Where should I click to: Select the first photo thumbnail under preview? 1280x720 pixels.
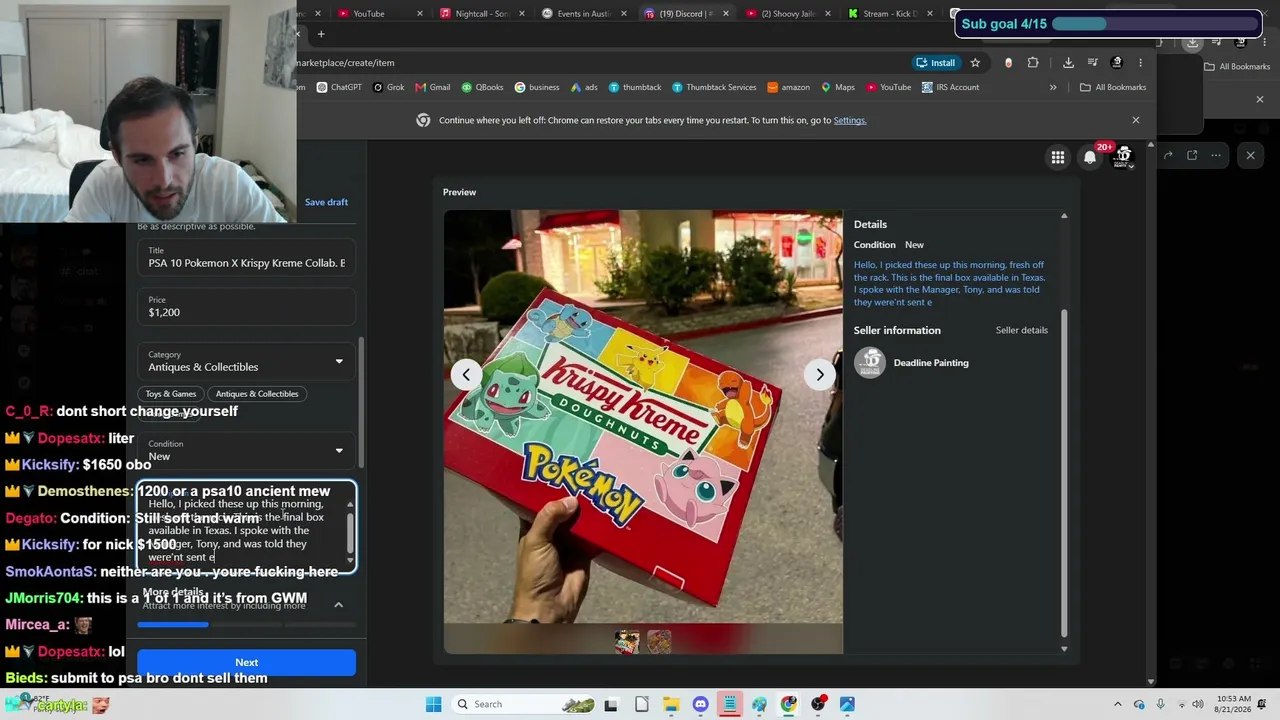[627, 641]
